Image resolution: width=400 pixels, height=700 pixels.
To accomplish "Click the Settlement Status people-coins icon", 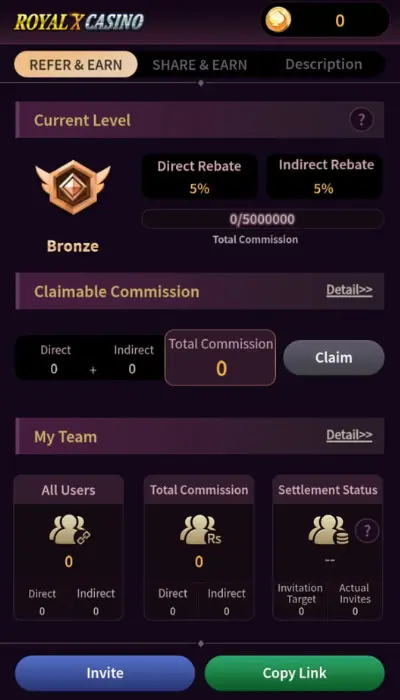I will pyautogui.click(x=328, y=529).
